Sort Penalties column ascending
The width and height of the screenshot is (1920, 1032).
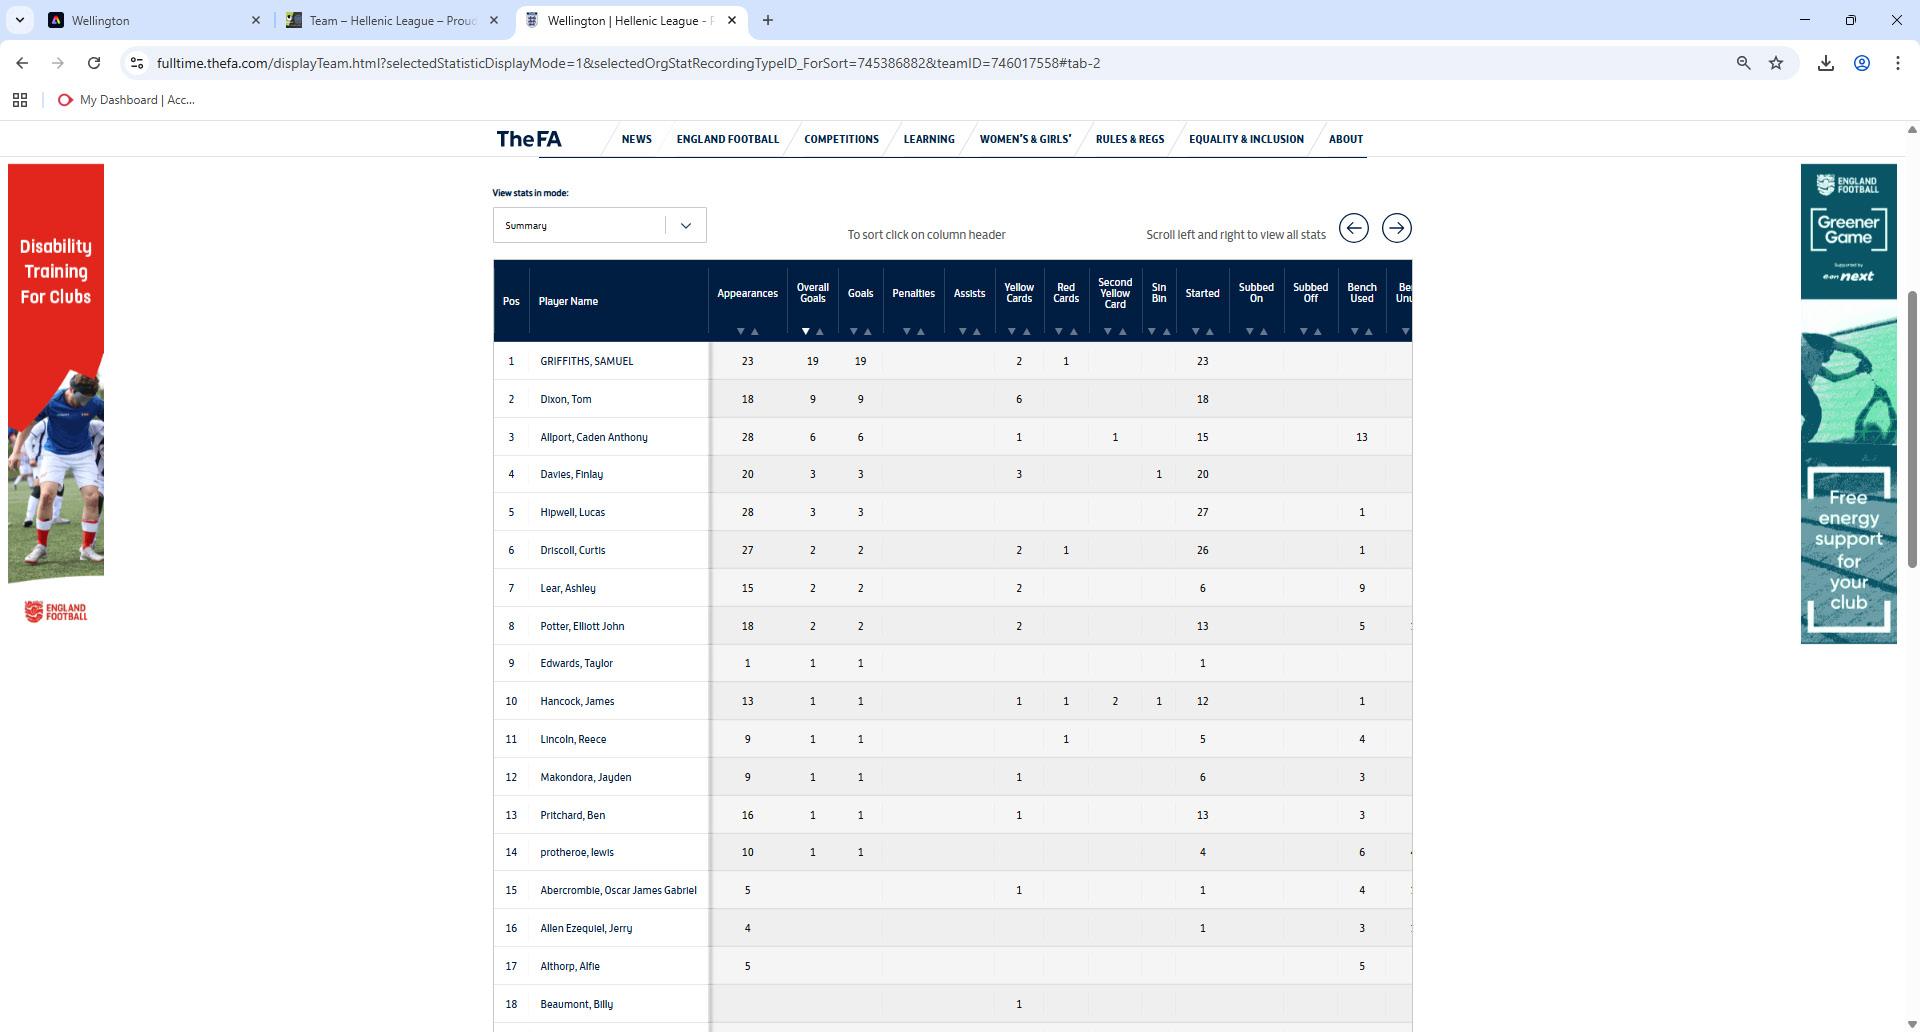pyautogui.click(x=921, y=331)
